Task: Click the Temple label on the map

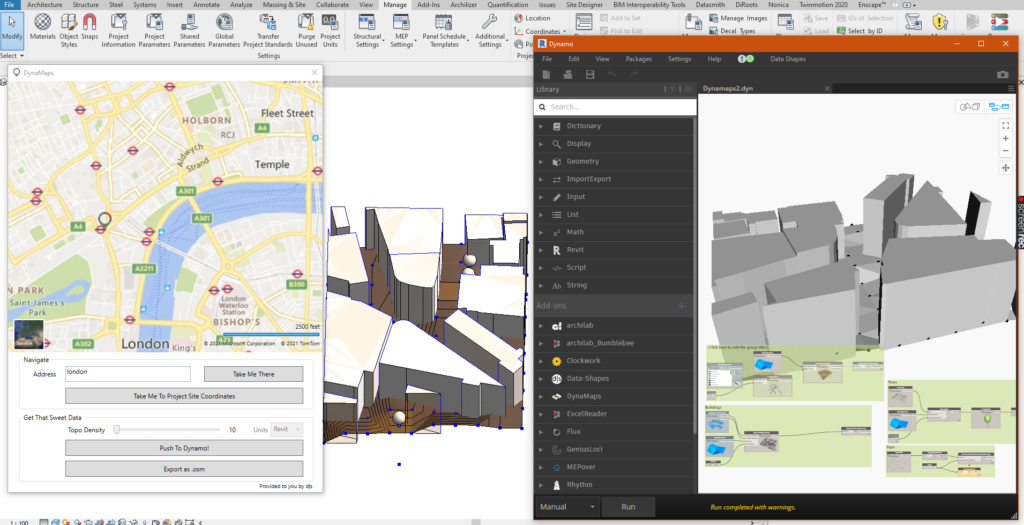Action: tap(272, 165)
